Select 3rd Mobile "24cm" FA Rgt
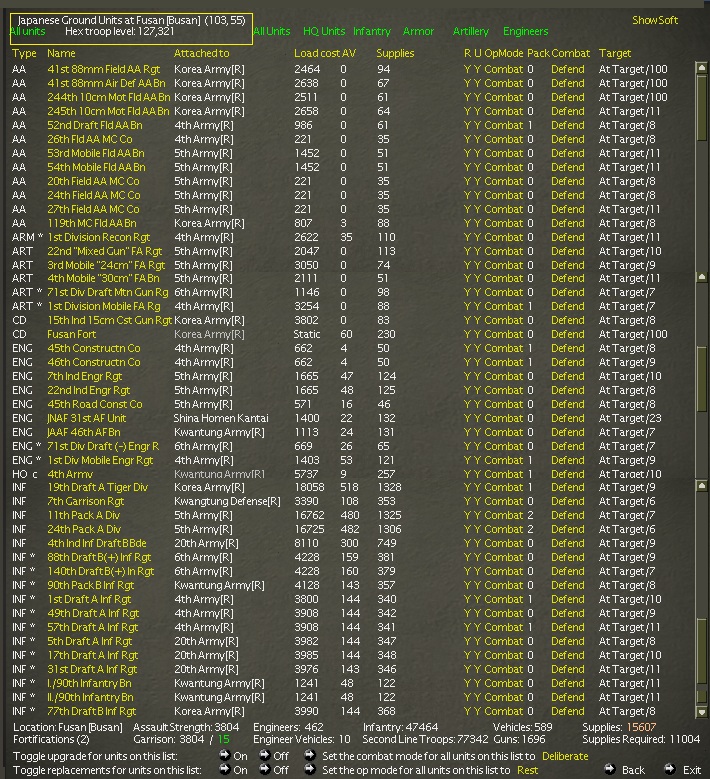Image resolution: width=710 pixels, height=779 pixels. (x=106, y=265)
